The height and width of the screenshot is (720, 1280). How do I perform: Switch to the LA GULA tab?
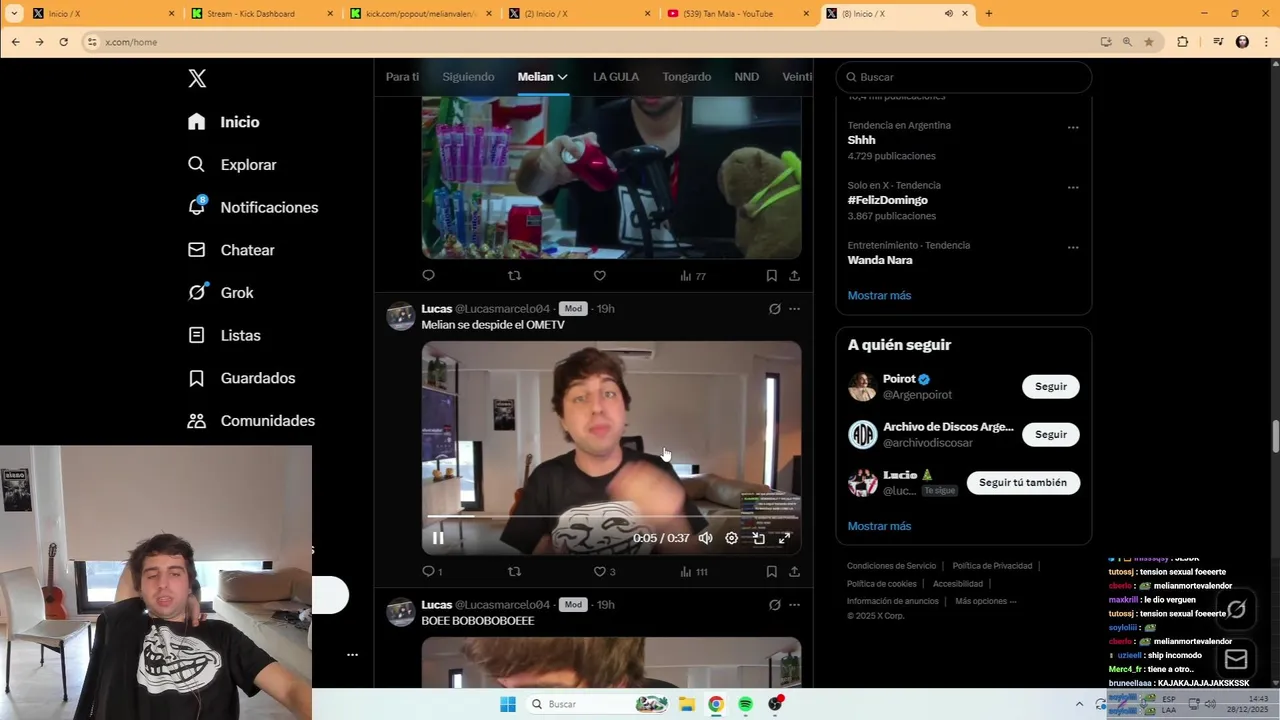pyautogui.click(x=615, y=77)
